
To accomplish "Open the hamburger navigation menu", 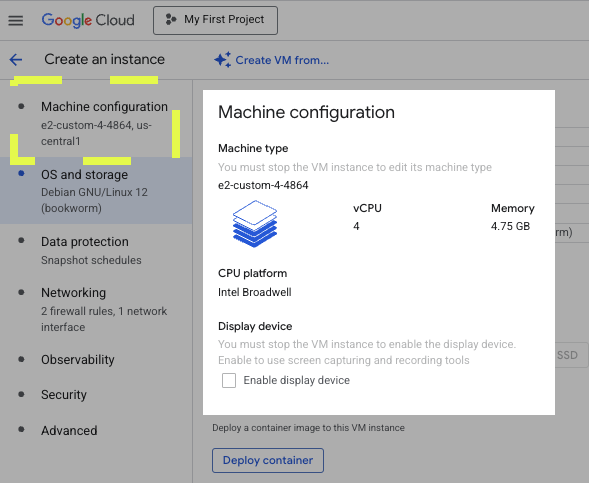I will (16, 20).
